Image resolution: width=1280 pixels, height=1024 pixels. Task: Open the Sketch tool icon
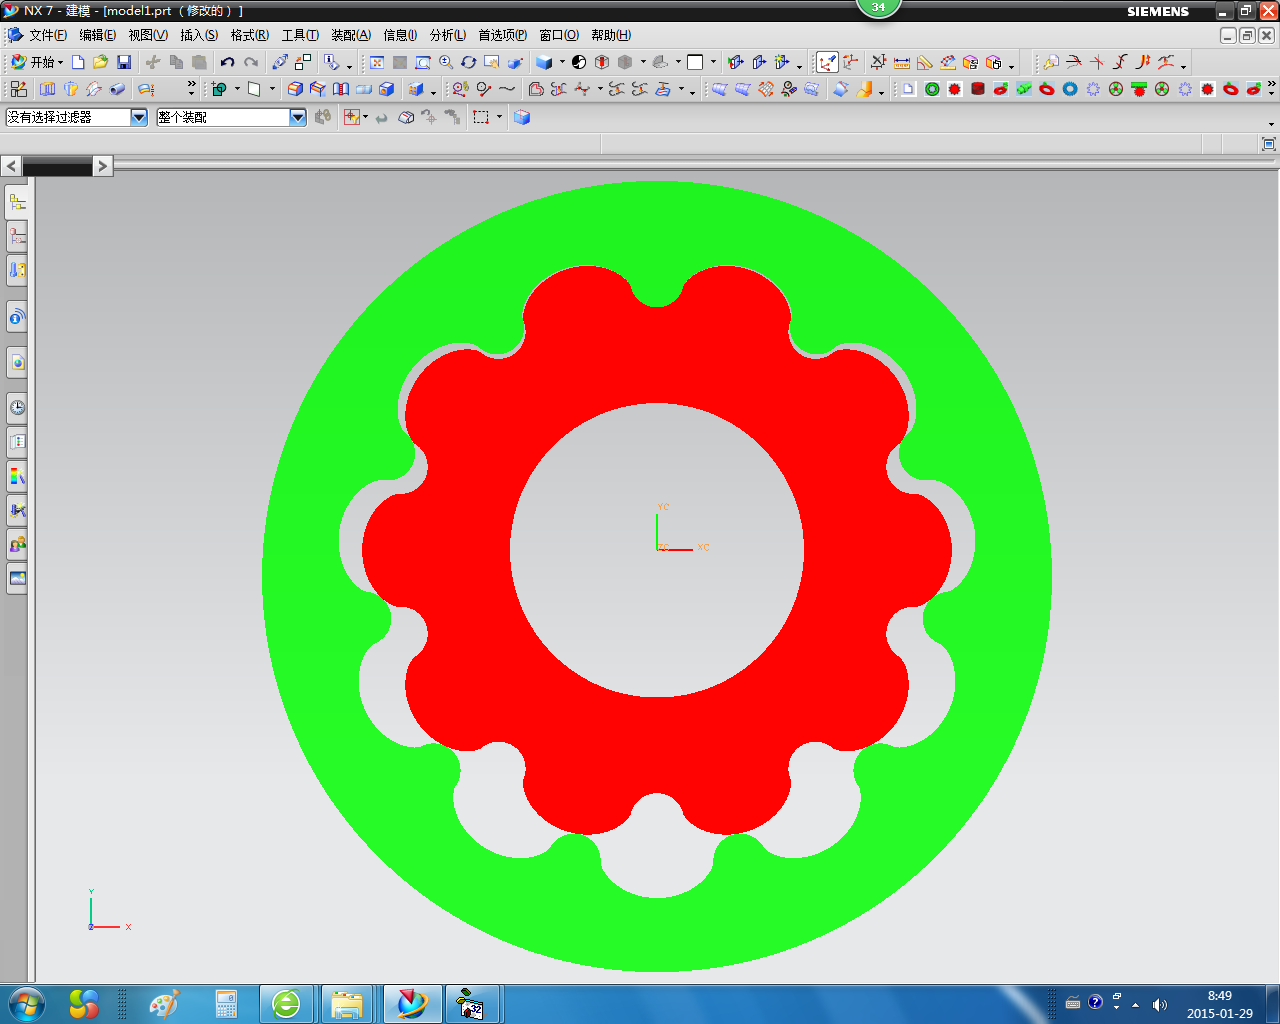[19, 89]
